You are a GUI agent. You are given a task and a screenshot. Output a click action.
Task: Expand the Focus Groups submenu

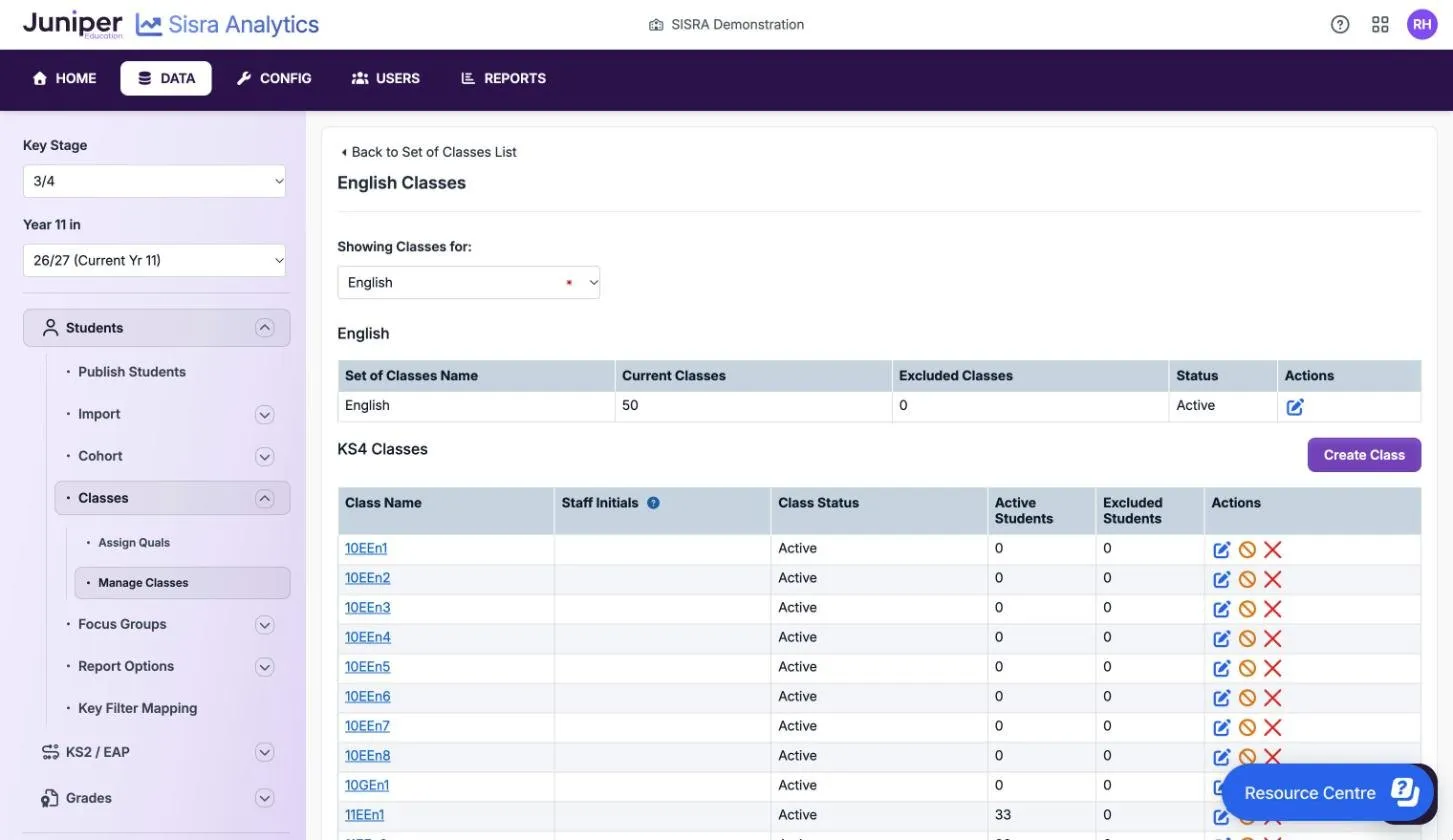tap(264, 624)
